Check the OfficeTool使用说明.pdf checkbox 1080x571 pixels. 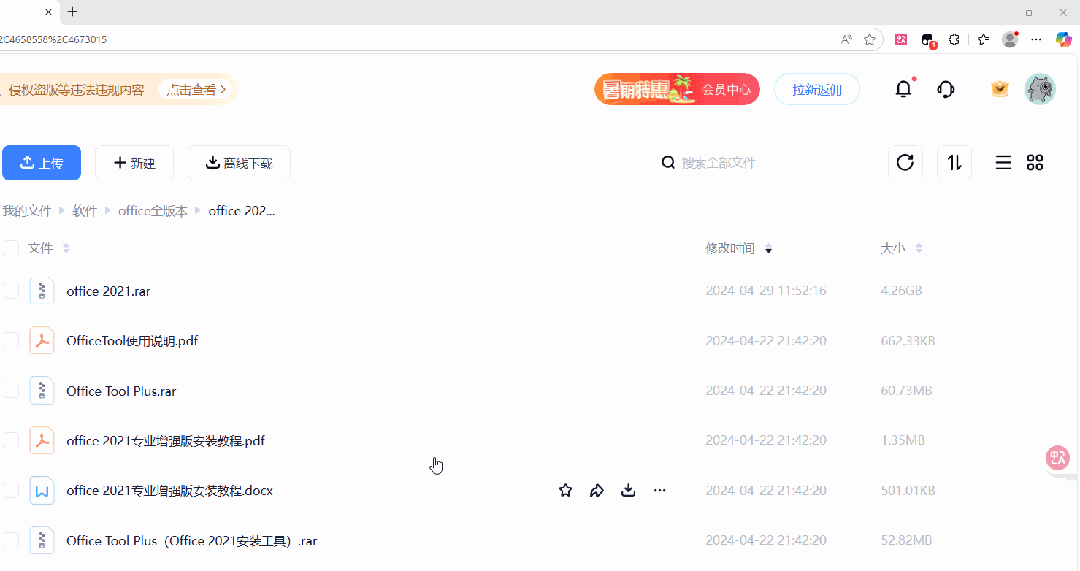point(10,340)
